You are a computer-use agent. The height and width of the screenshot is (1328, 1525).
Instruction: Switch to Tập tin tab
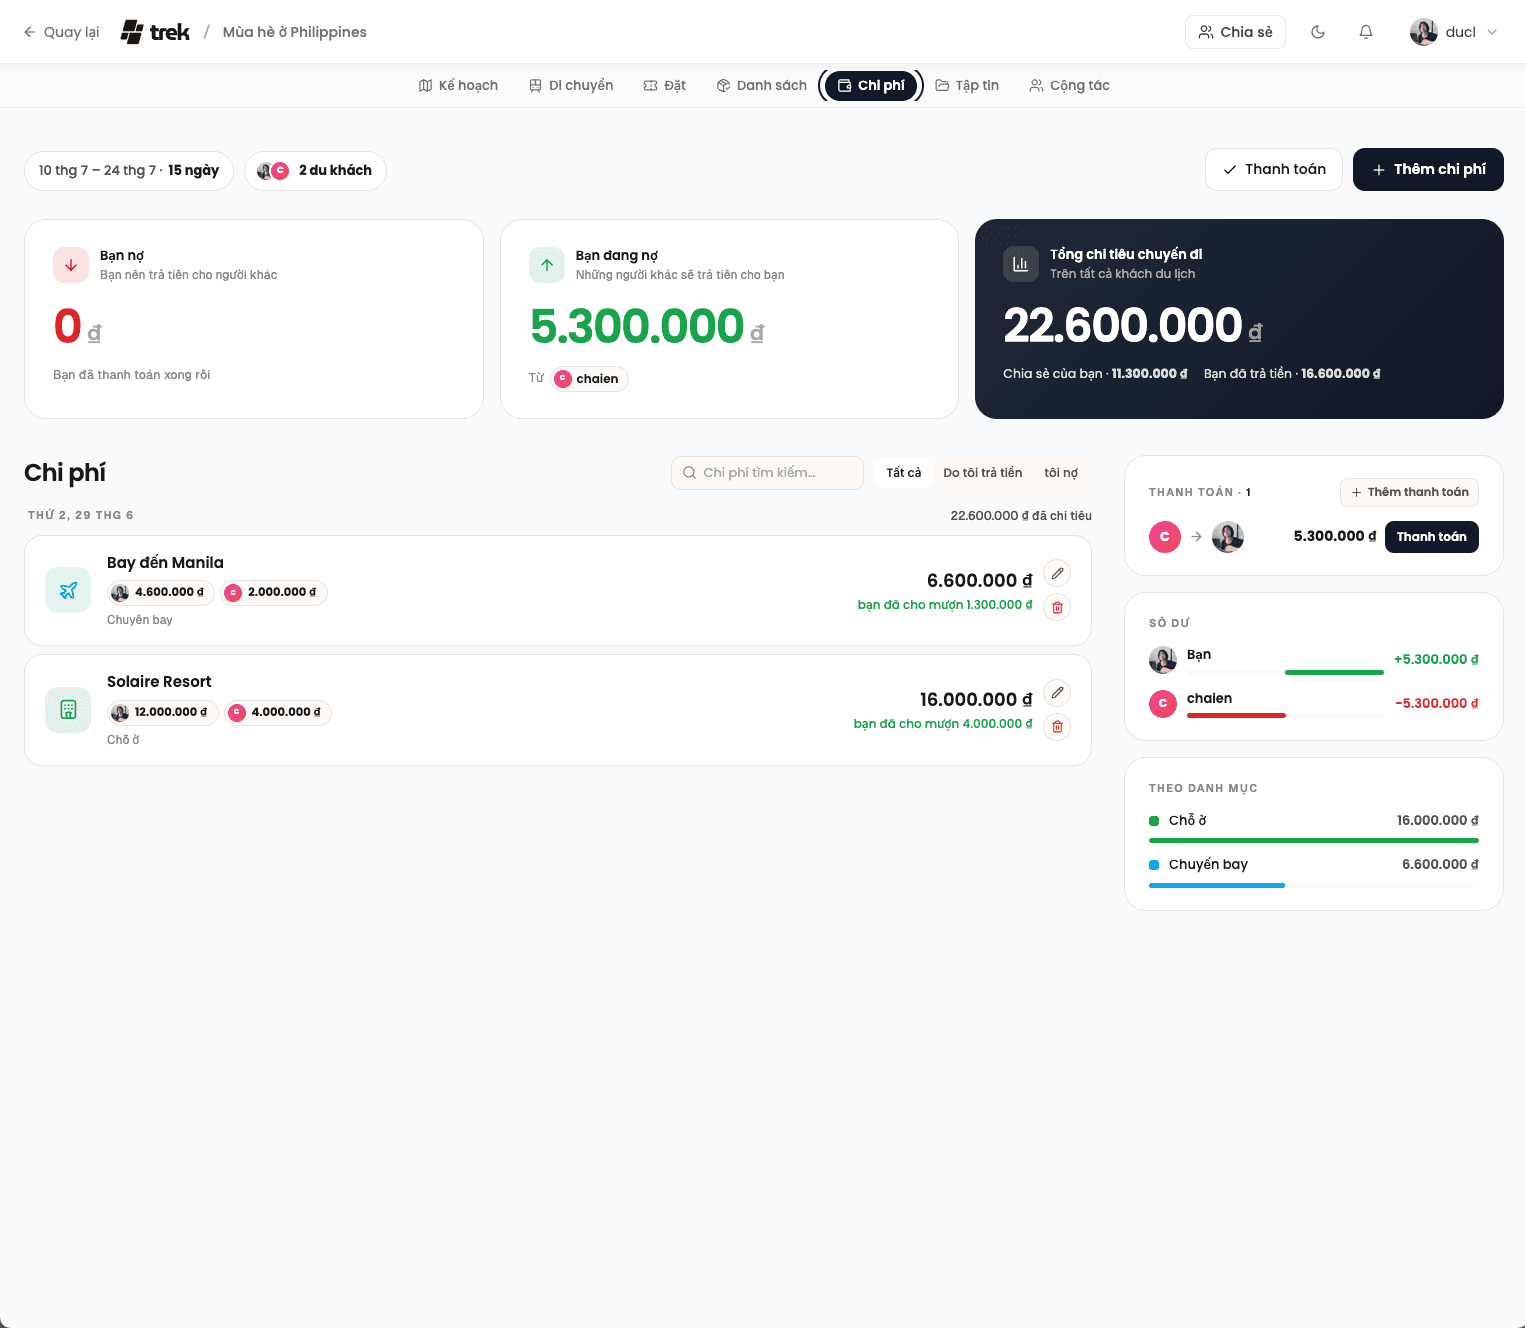click(x=967, y=85)
